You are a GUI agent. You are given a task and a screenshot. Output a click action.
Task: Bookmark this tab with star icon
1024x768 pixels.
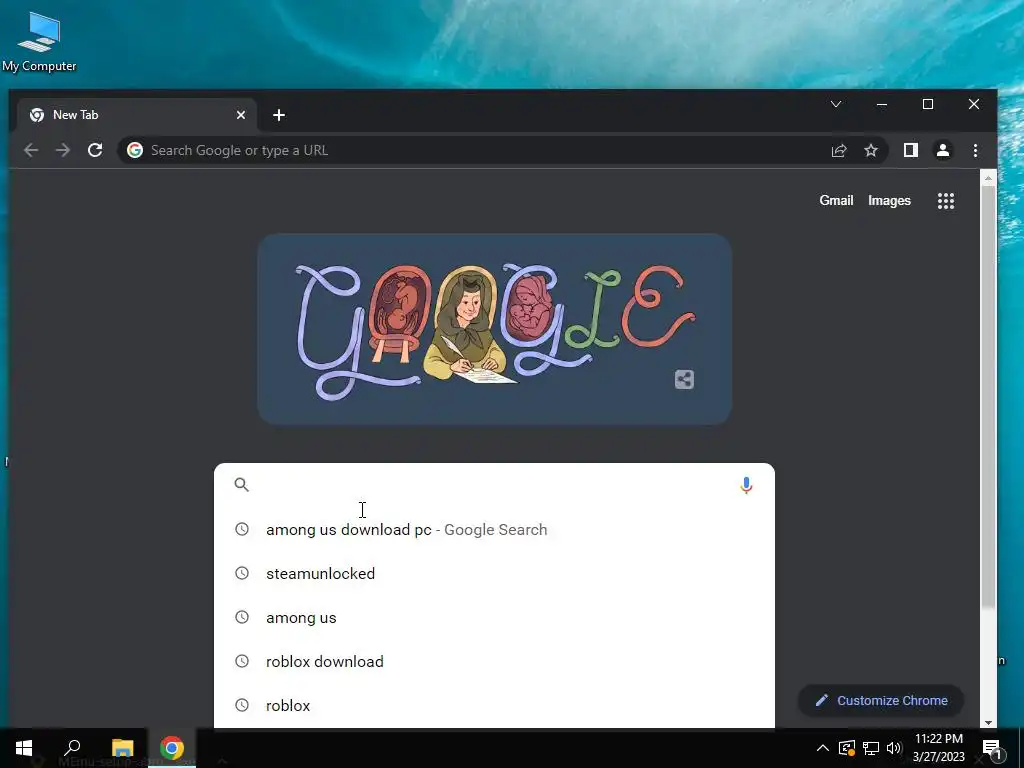(871, 150)
